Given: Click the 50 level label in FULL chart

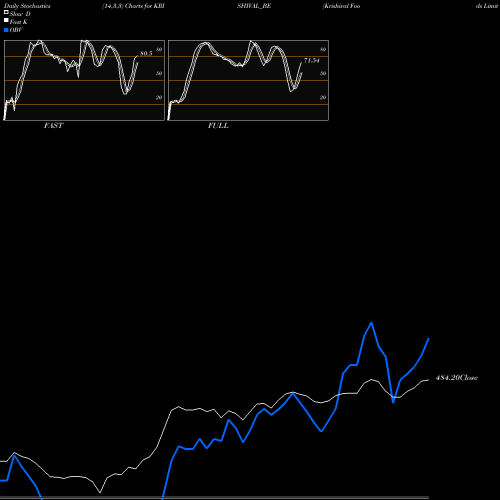Looking at the screenshot, I should 323,73.
